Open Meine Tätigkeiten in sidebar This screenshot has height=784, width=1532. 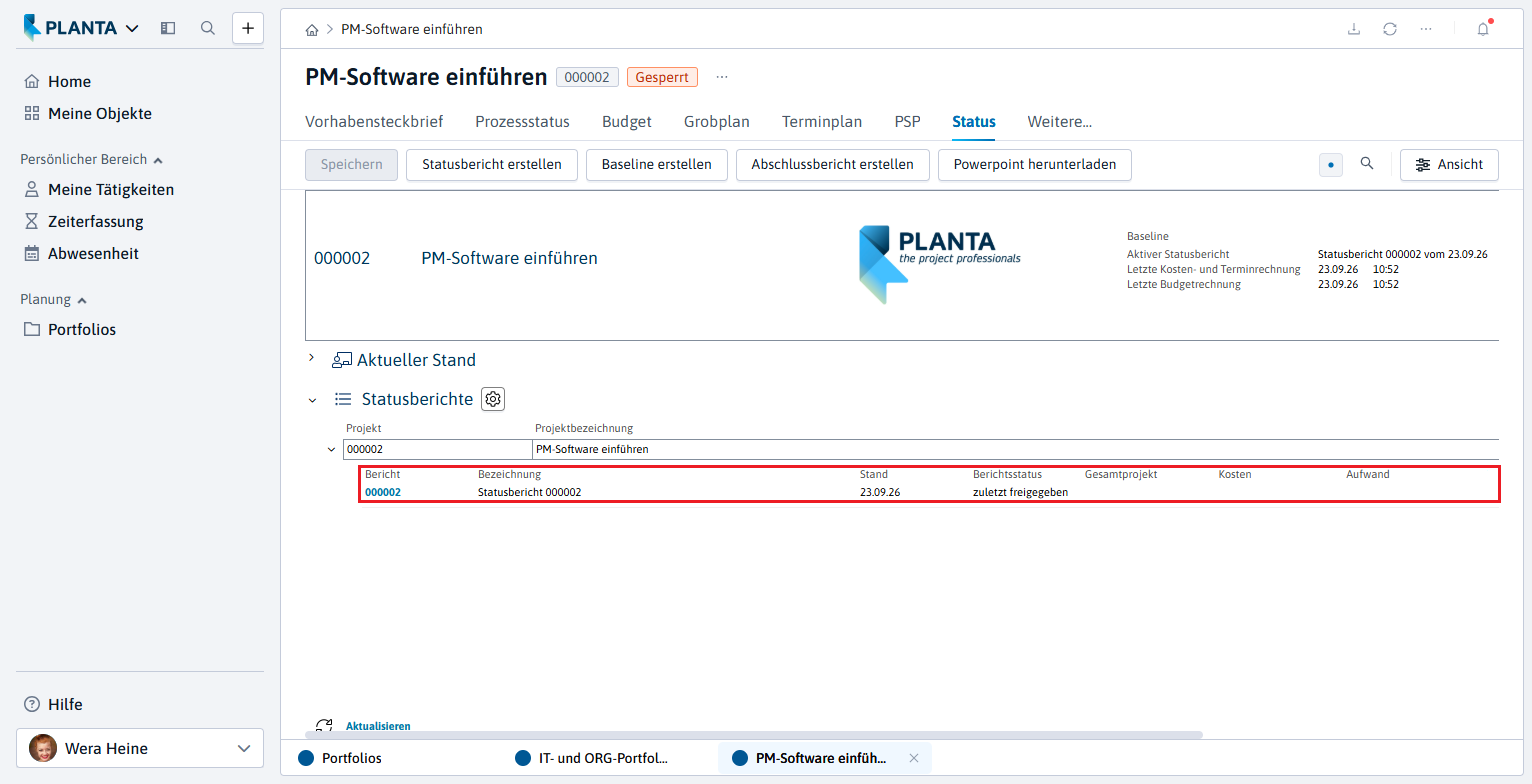[99, 190]
